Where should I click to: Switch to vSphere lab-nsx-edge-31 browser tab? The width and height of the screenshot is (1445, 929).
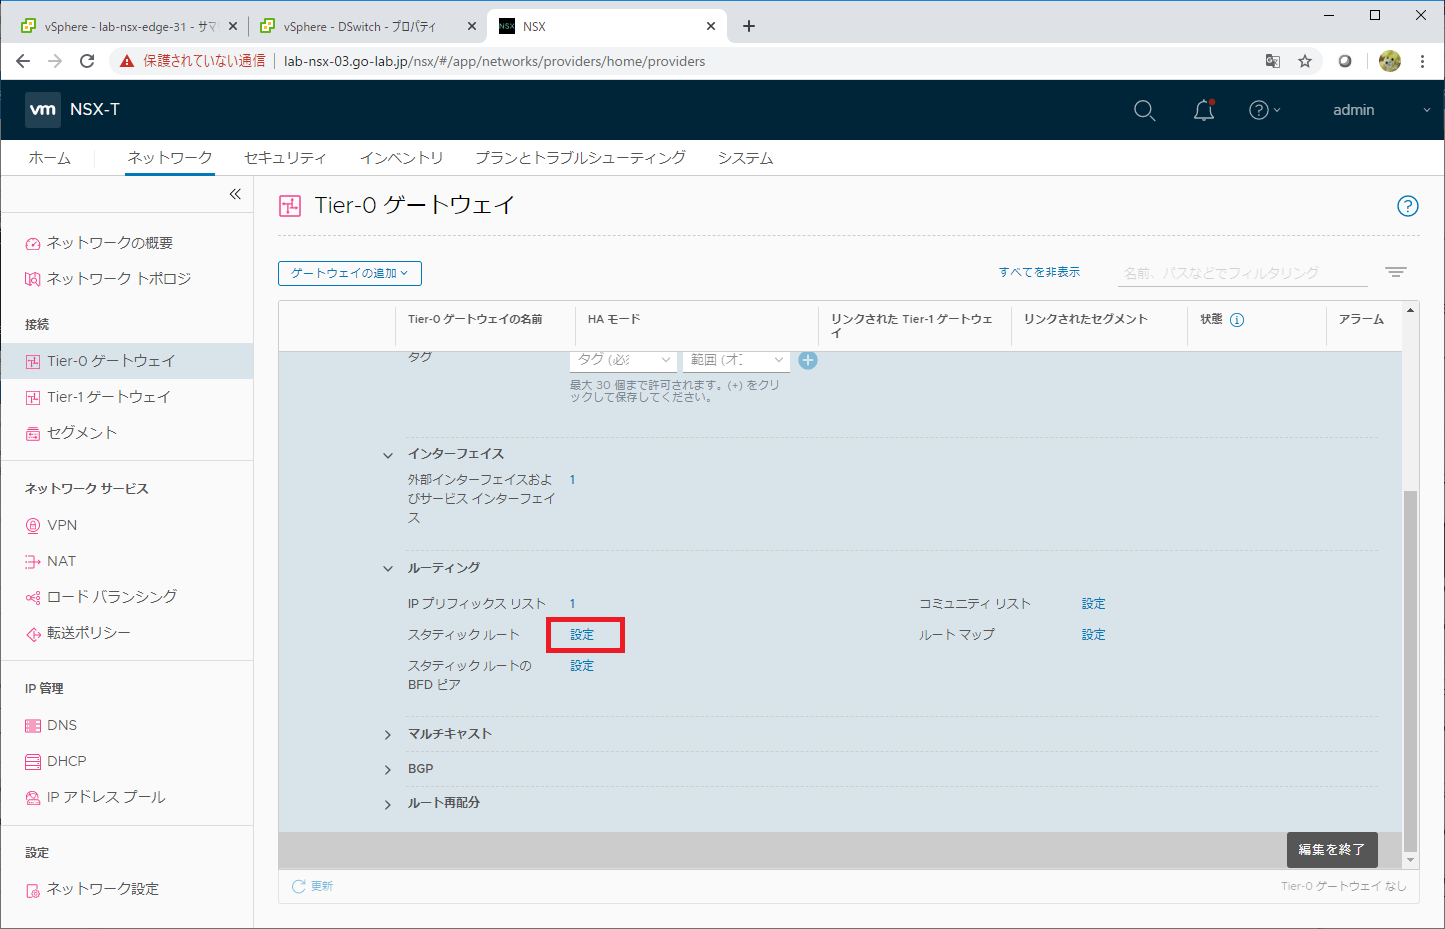pos(128,27)
